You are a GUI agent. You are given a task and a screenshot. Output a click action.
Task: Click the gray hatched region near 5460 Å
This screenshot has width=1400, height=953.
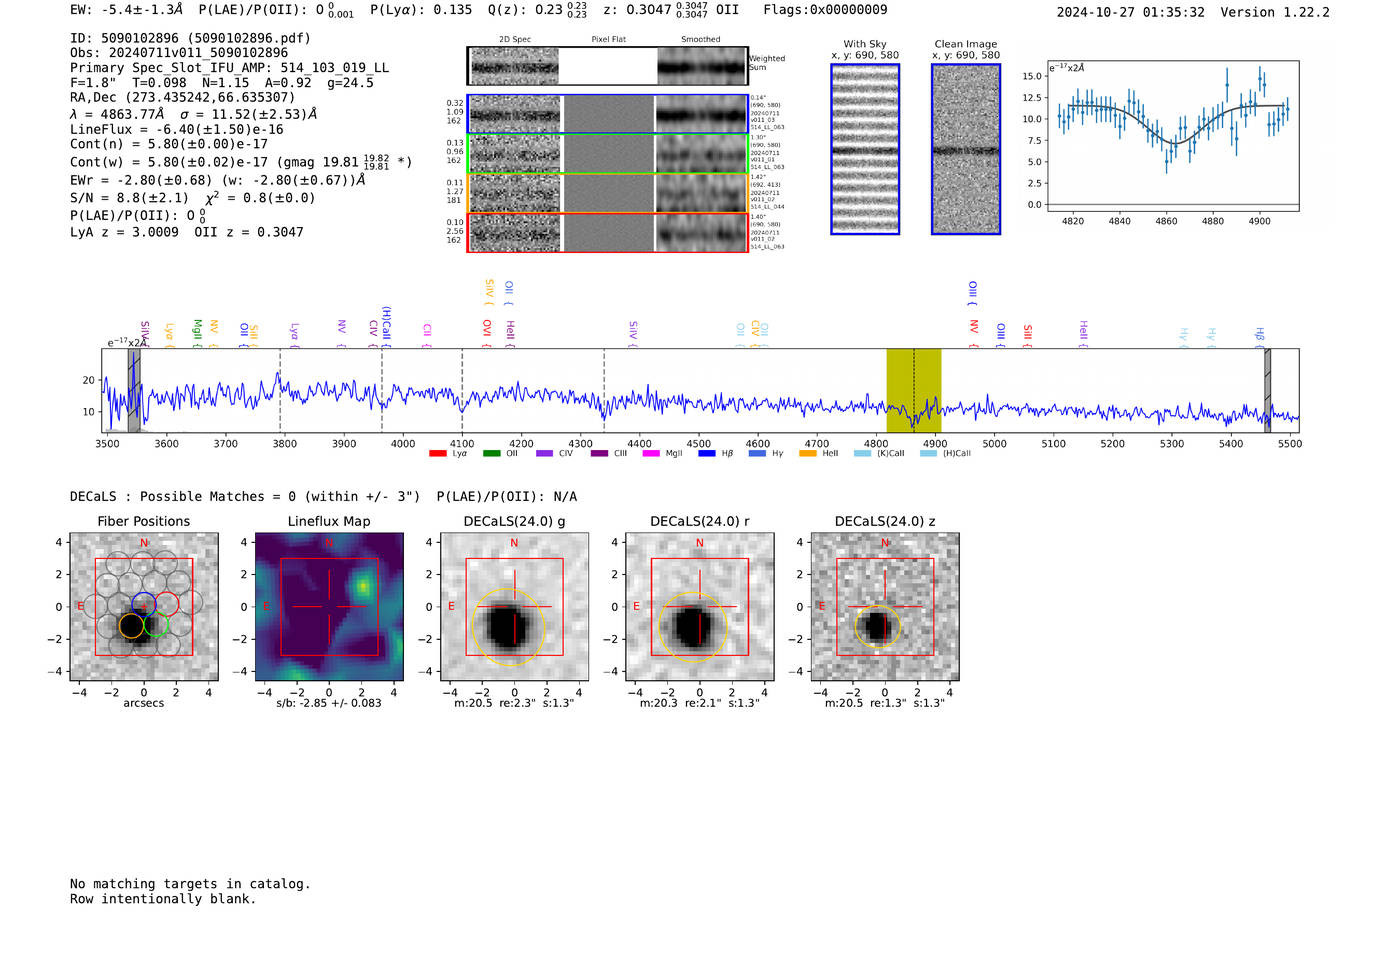click(x=1267, y=390)
